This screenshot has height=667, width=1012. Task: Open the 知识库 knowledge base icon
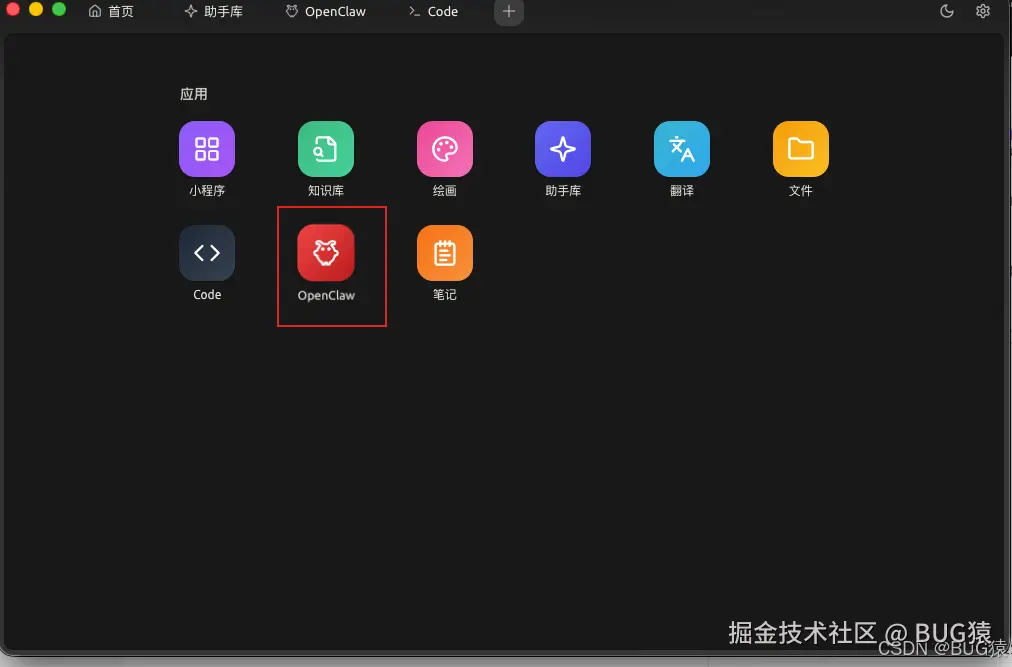pos(325,148)
